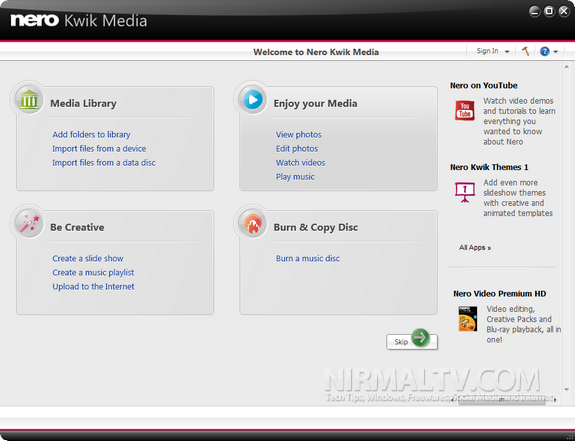Image resolution: width=575 pixels, height=441 pixels.
Task: Click the window resize grip in corner
Action: click(x=570, y=436)
